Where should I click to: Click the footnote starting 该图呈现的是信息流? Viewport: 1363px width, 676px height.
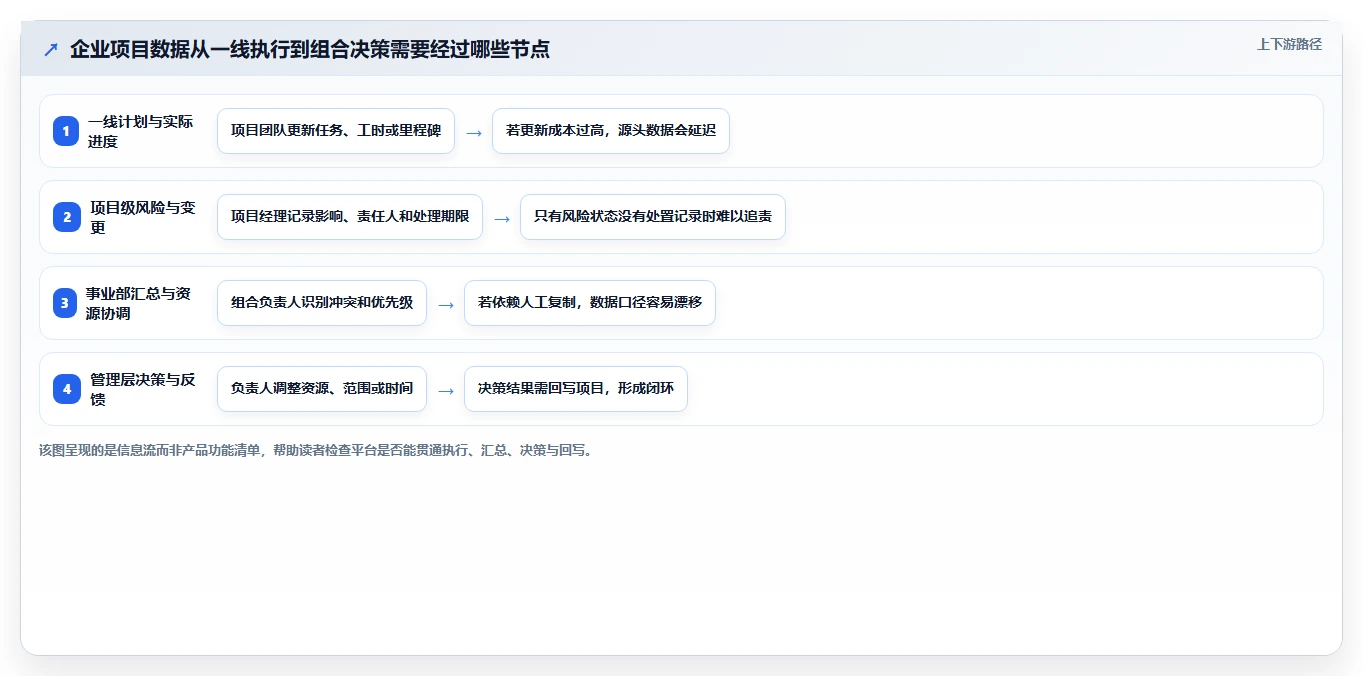click(x=317, y=451)
